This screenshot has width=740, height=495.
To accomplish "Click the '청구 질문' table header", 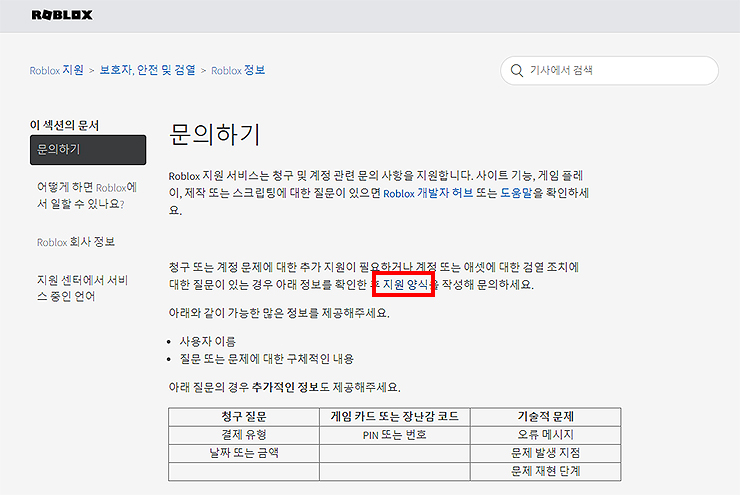I will 244,417.
